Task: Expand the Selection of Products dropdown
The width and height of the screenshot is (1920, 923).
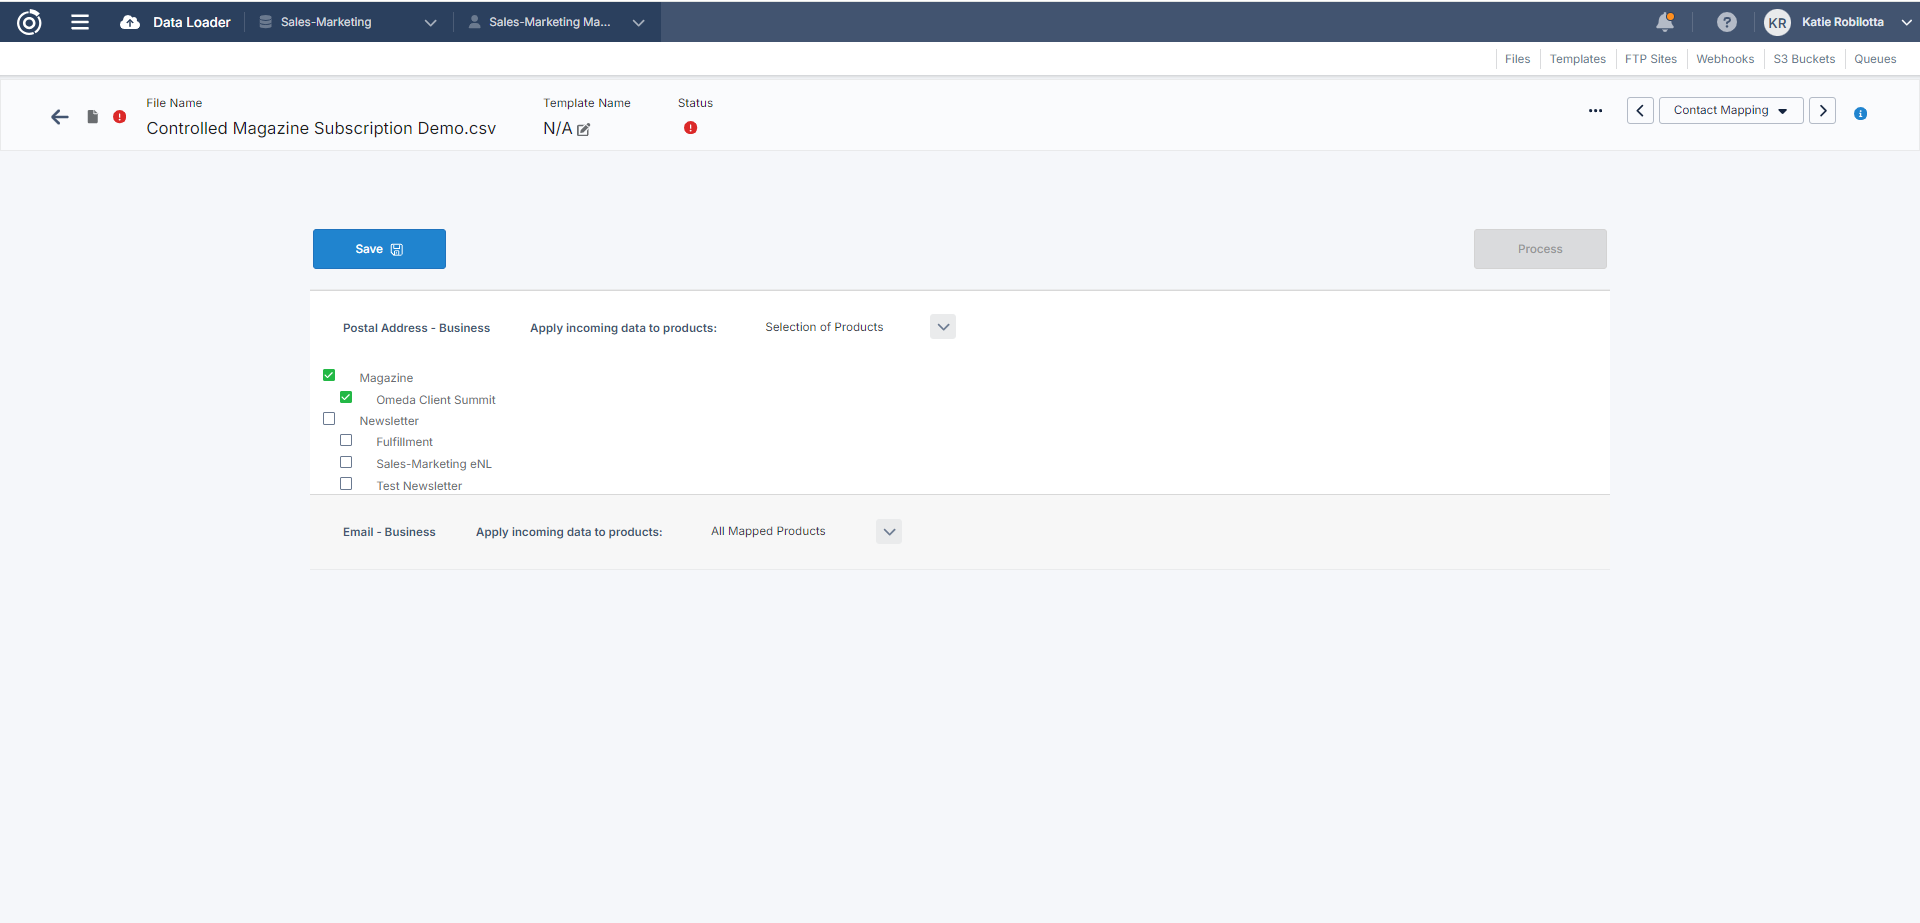Action: [x=942, y=327]
